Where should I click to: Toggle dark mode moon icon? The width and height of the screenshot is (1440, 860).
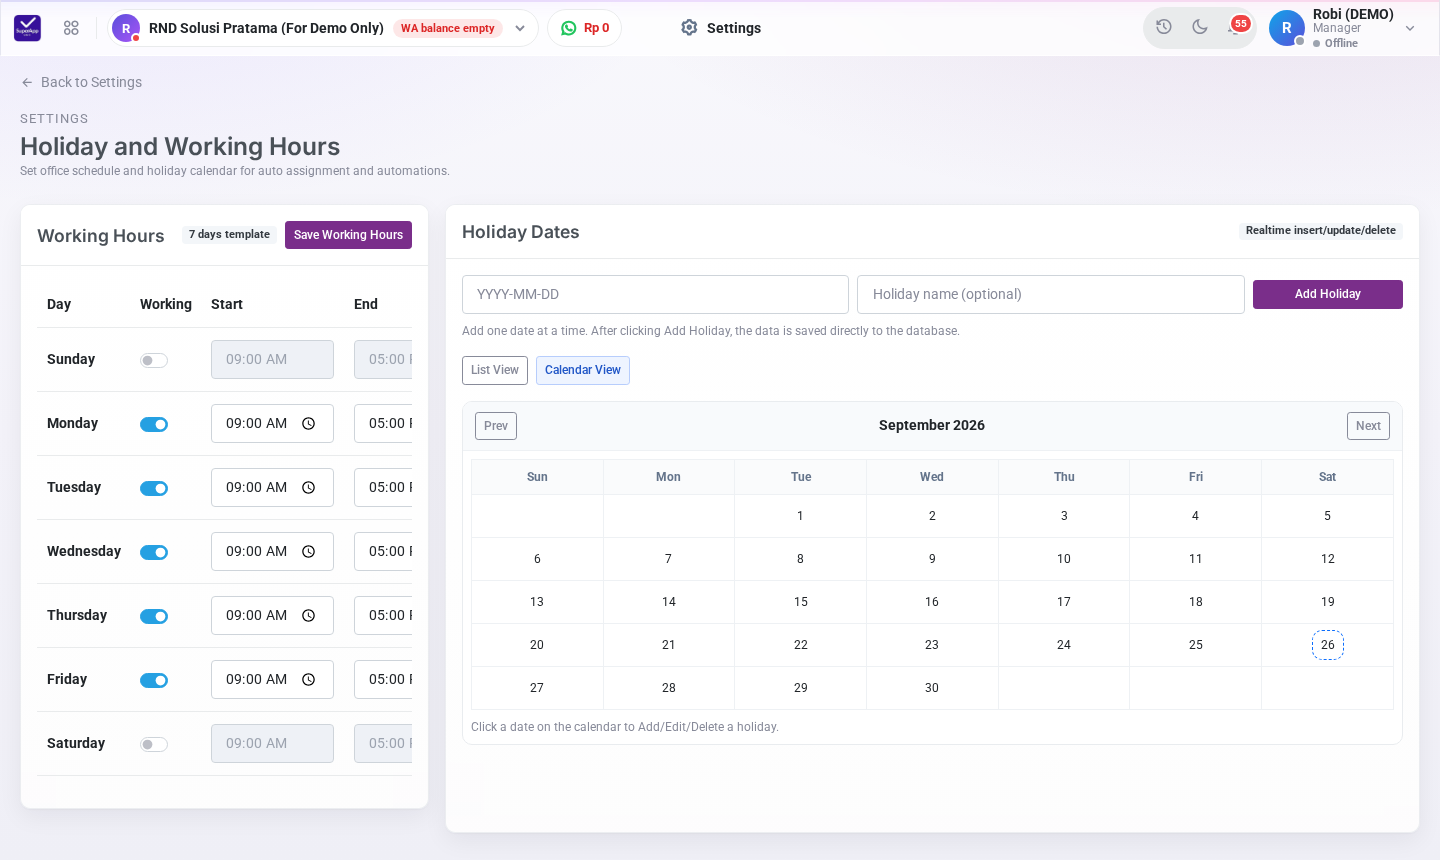(1200, 27)
